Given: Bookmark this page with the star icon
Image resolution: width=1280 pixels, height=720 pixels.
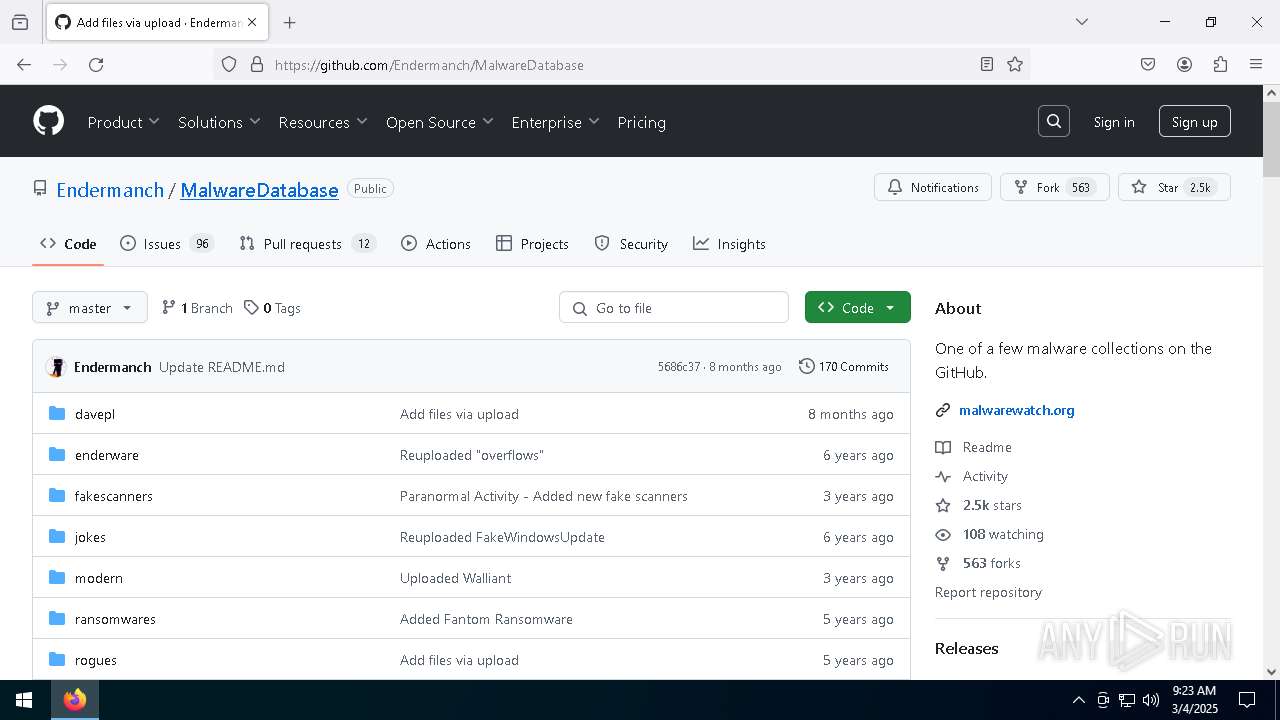Looking at the screenshot, I should [1015, 64].
